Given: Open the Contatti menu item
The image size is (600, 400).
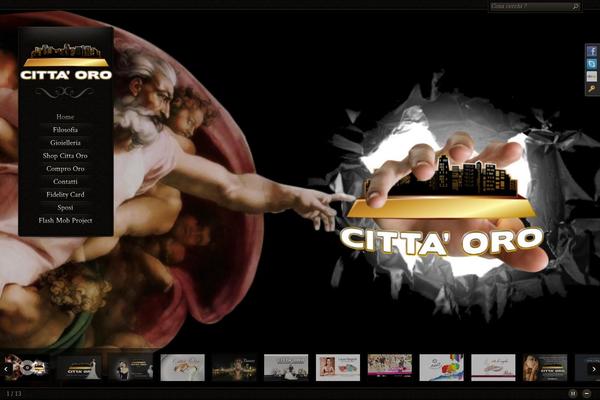Looking at the screenshot, I should click(x=65, y=182).
